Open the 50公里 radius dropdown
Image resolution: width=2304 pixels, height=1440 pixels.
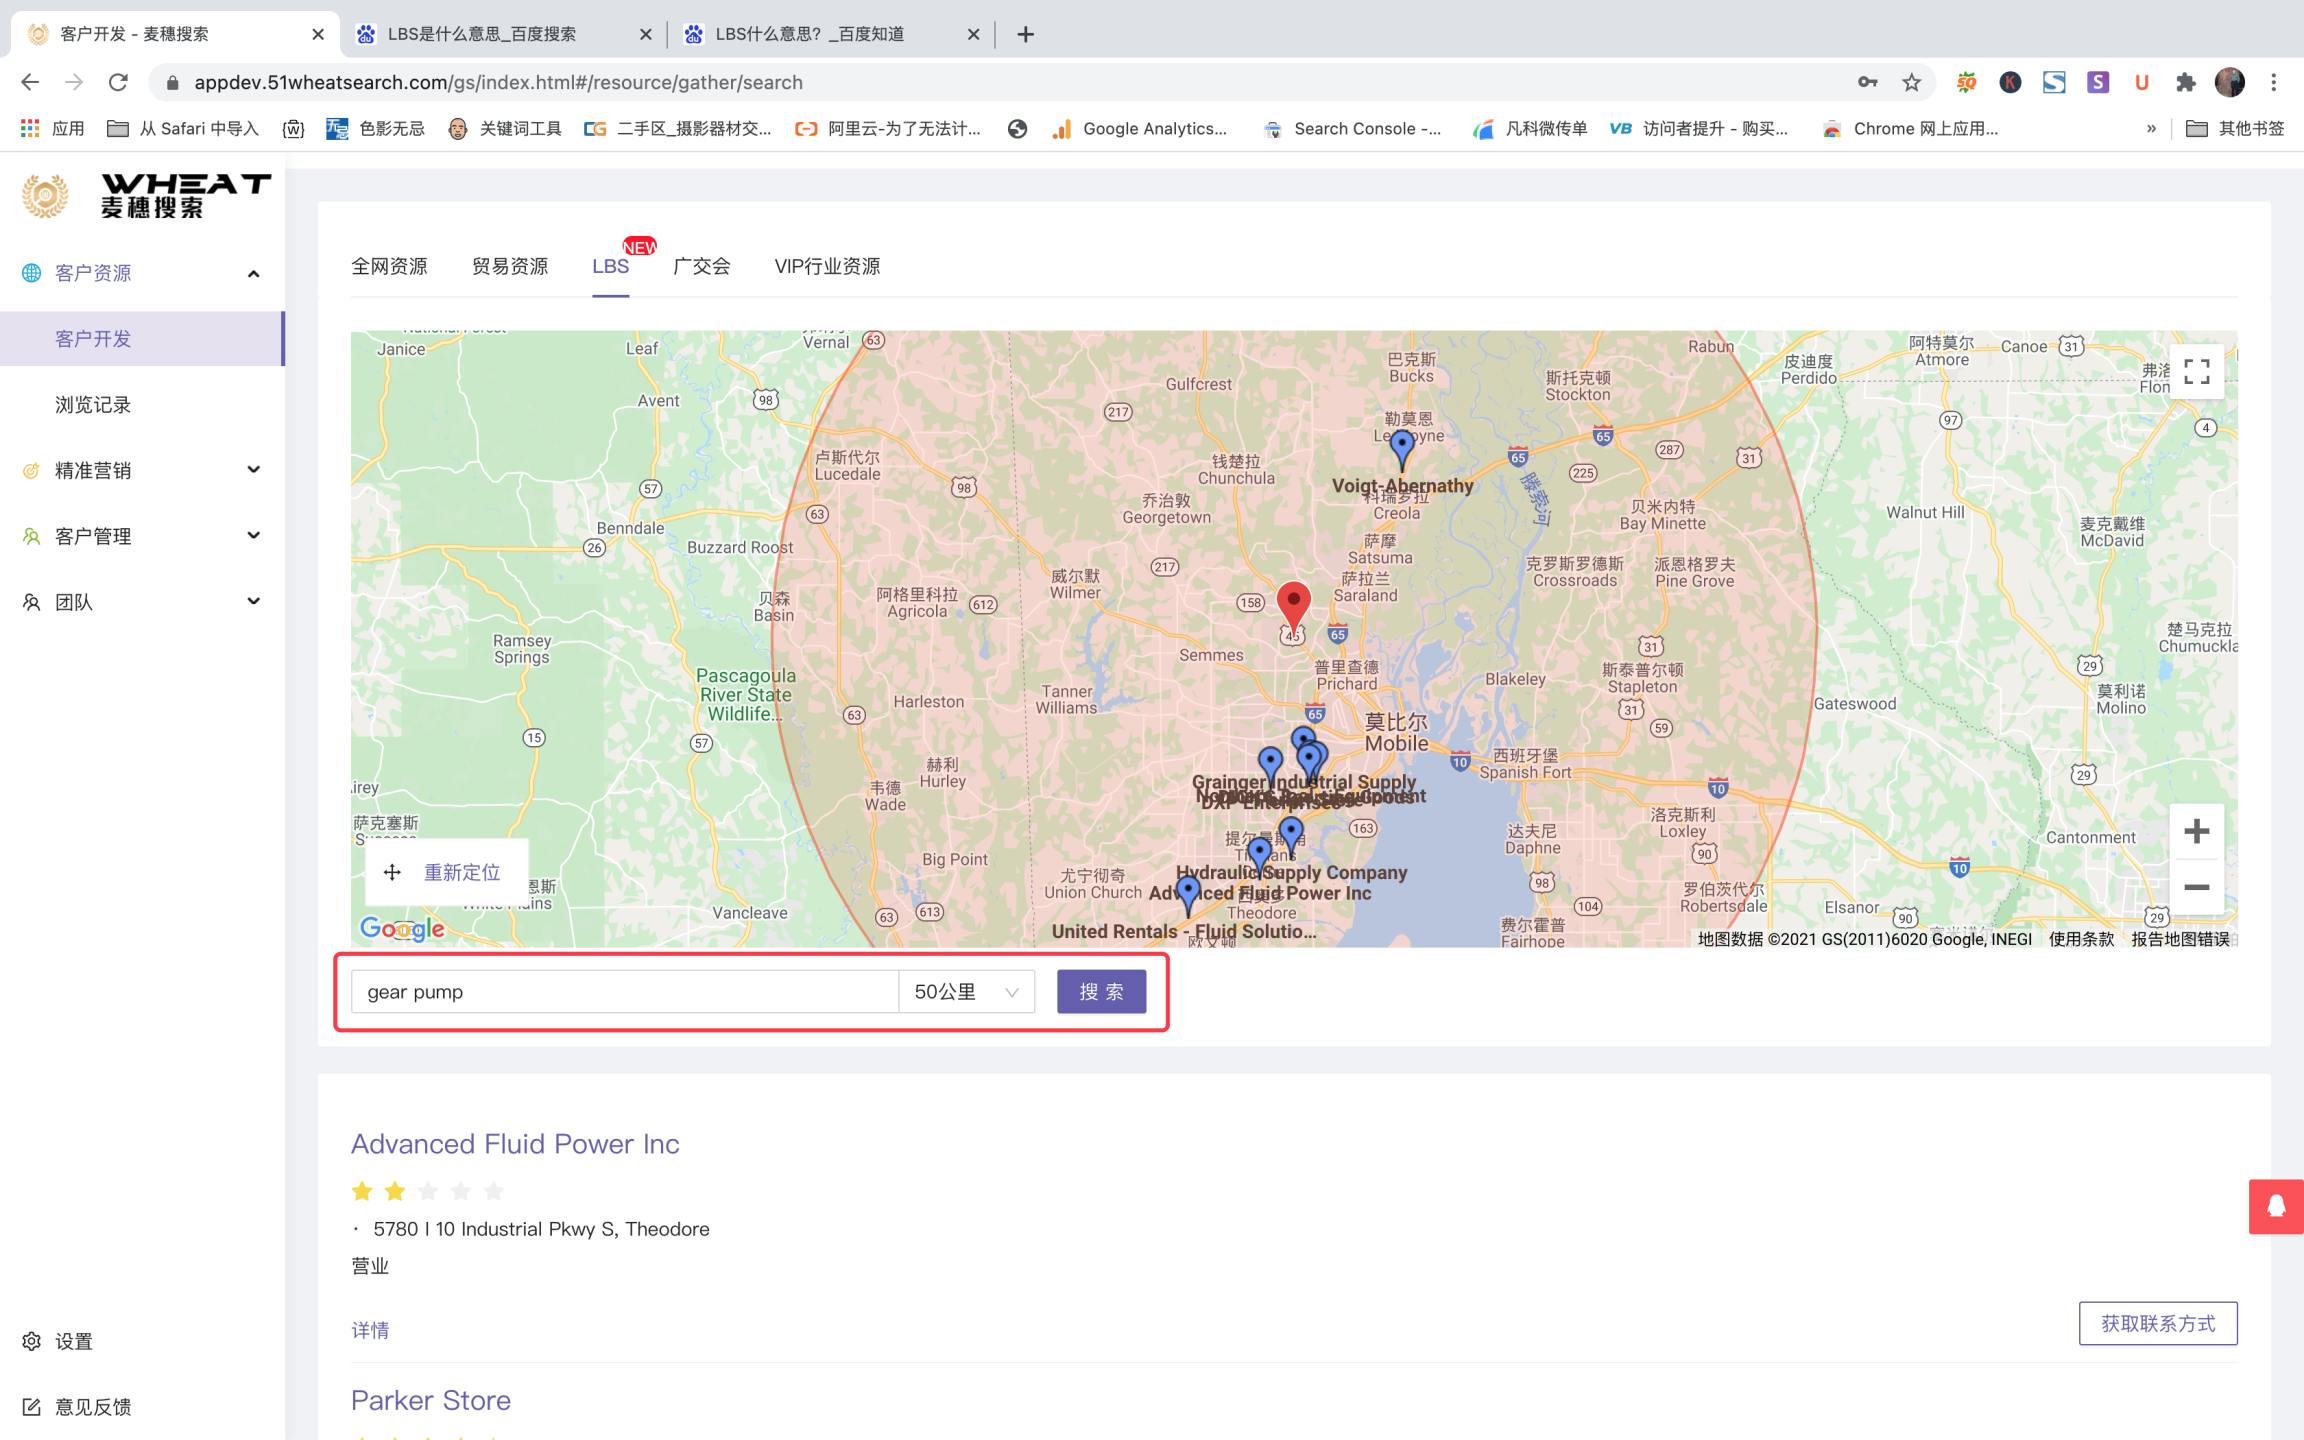tap(966, 992)
